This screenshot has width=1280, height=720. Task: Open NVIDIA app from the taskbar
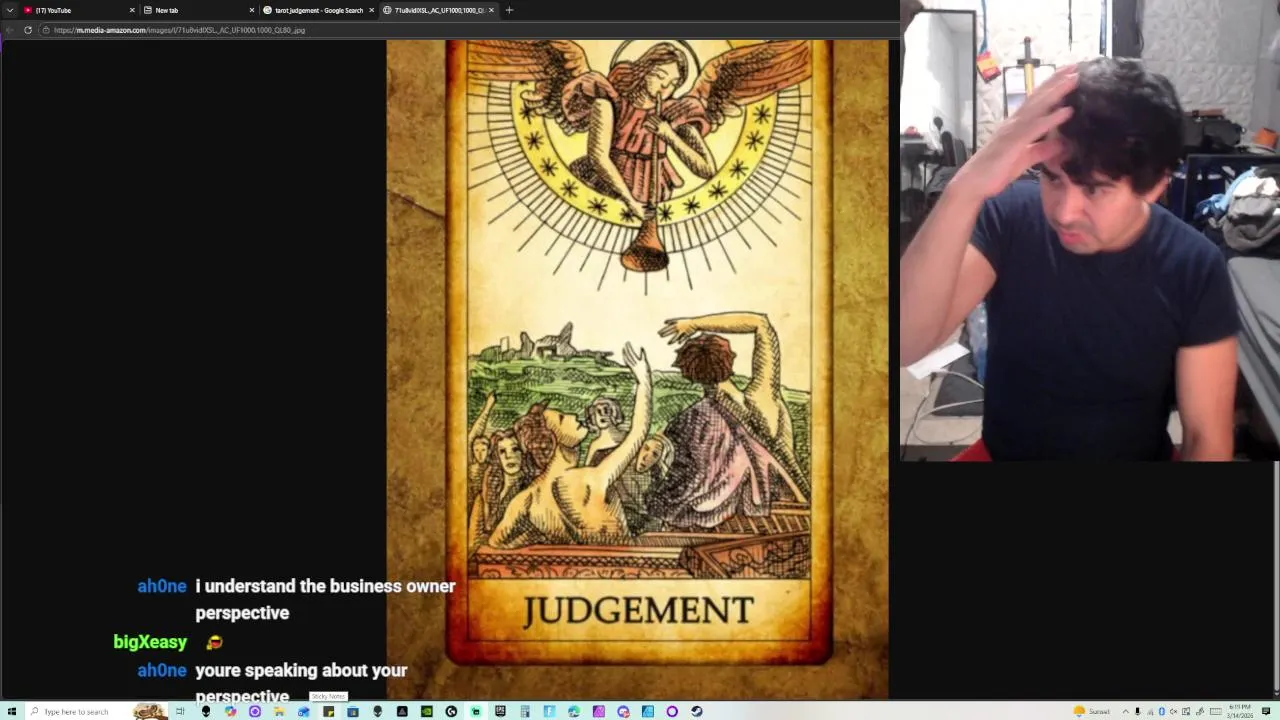tap(427, 711)
